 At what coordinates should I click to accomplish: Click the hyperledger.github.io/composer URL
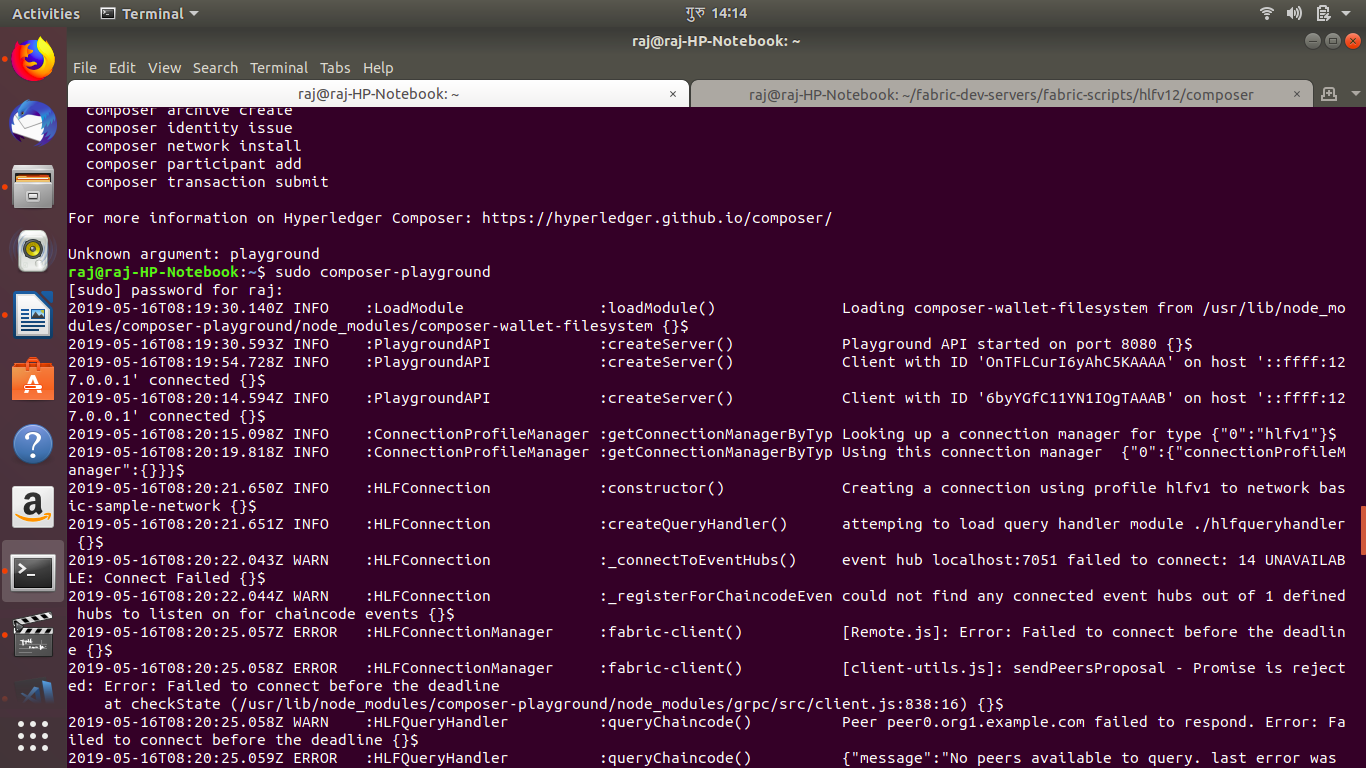(x=657, y=218)
